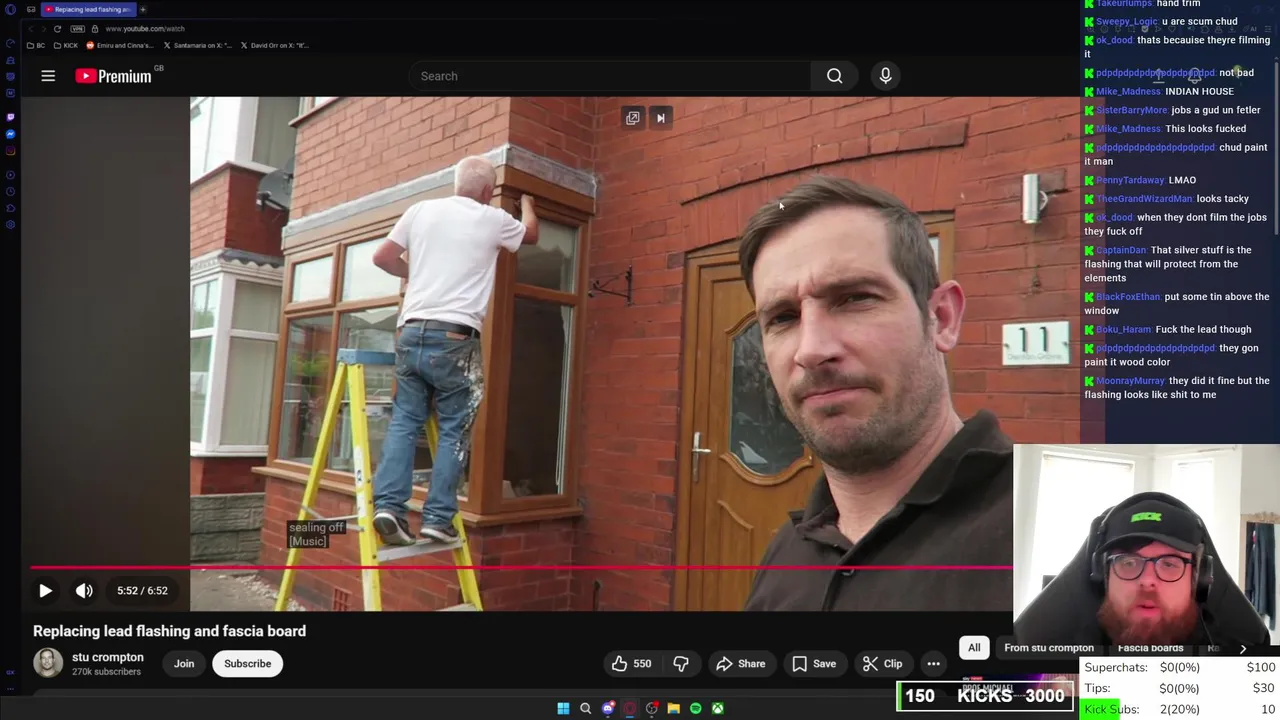
Task: Mute the video volume speaker
Action: pos(84,590)
